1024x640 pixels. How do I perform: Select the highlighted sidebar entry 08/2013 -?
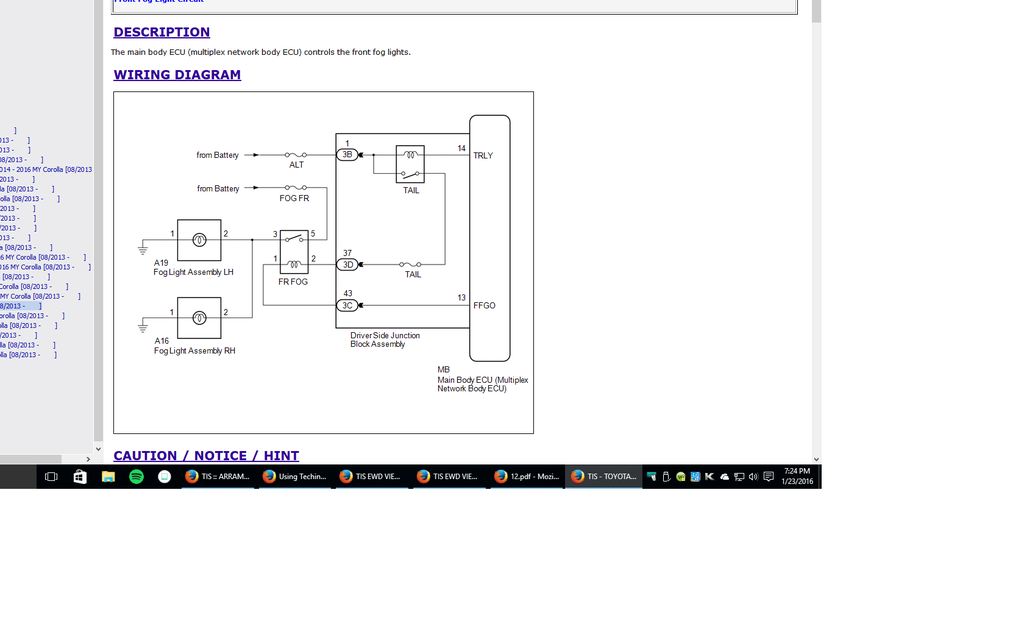20,306
